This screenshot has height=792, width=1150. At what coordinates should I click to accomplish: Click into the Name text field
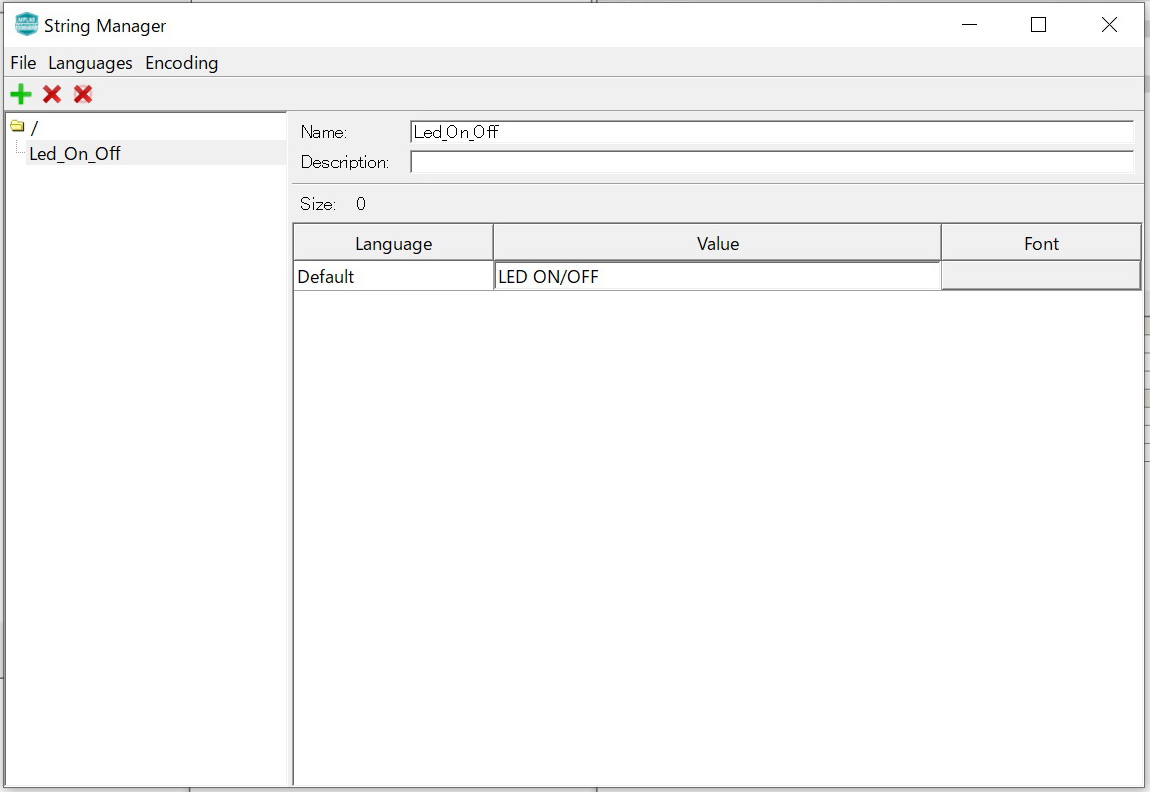click(771, 132)
